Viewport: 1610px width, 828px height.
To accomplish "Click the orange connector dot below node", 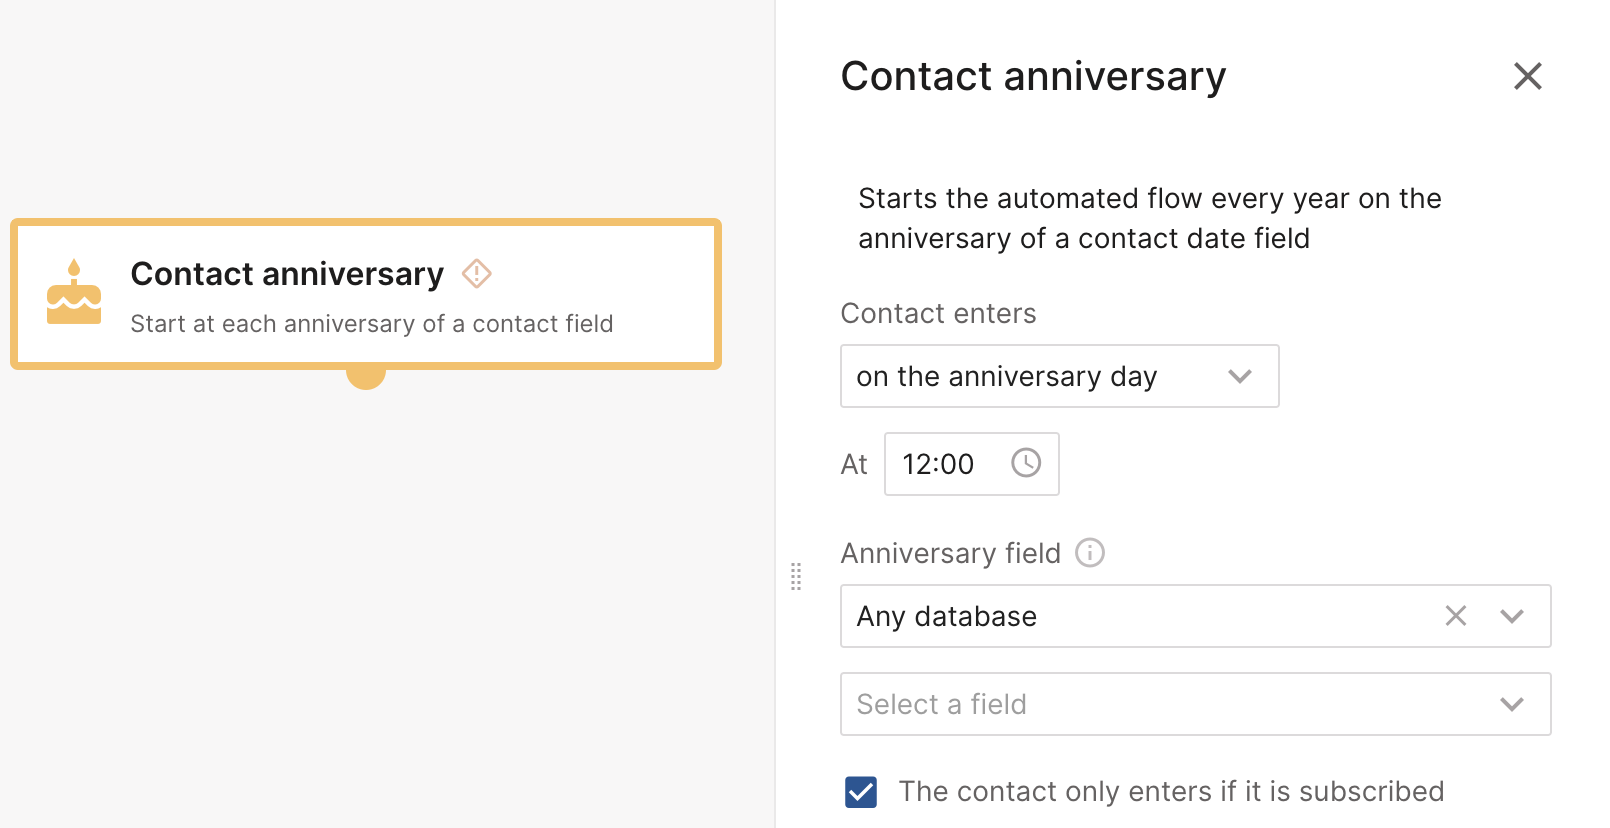I will (x=366, y=376).
